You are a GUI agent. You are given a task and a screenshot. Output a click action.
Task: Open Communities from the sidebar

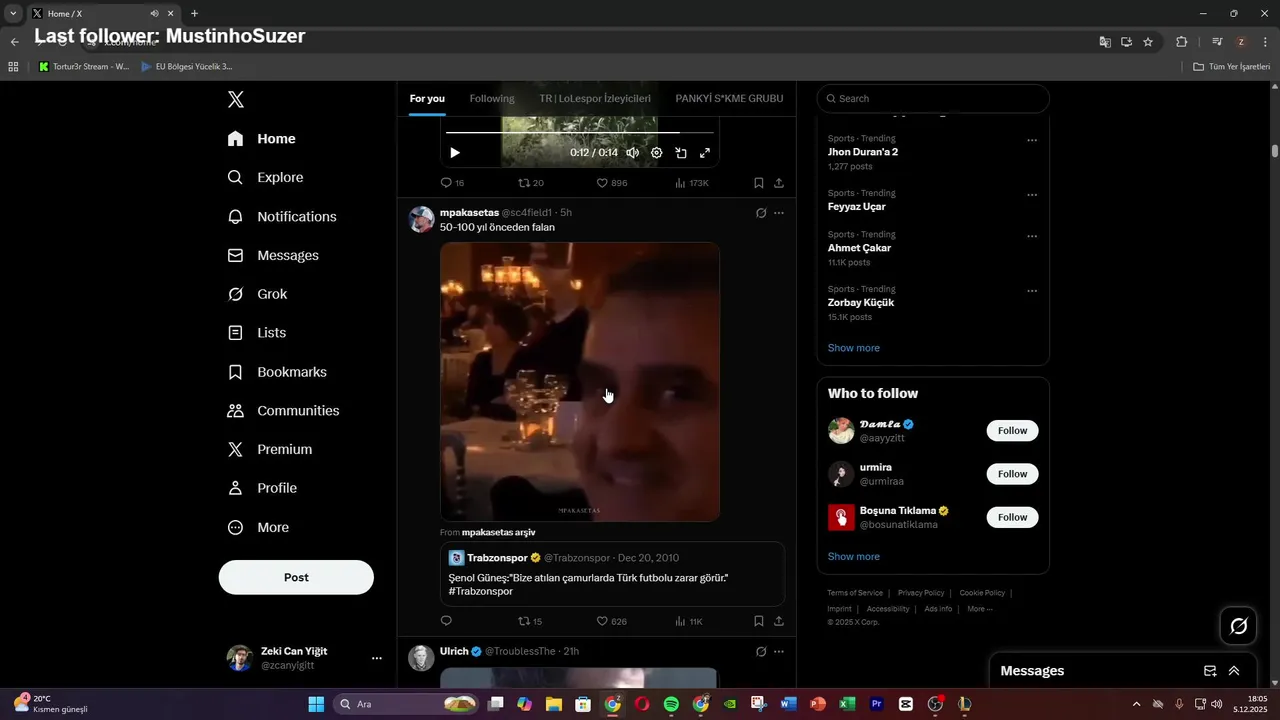[x=283, y=411]
